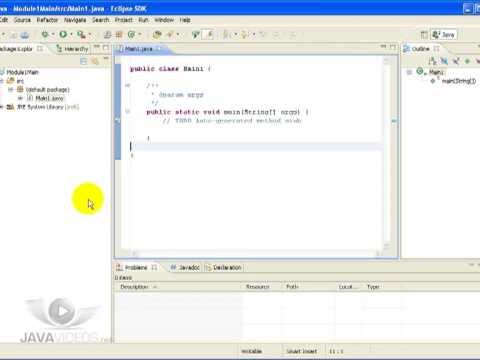Click the Last Edit Location icon

click(x=263, y=34)
